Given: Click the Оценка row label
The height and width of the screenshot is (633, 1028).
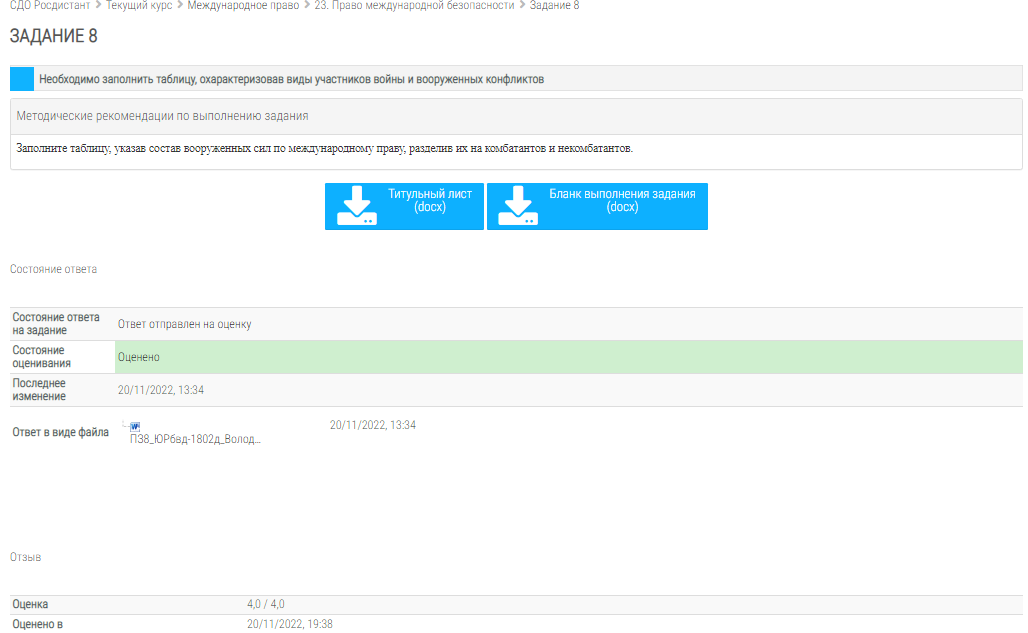Looking at the screenshot, I should 30,604.
